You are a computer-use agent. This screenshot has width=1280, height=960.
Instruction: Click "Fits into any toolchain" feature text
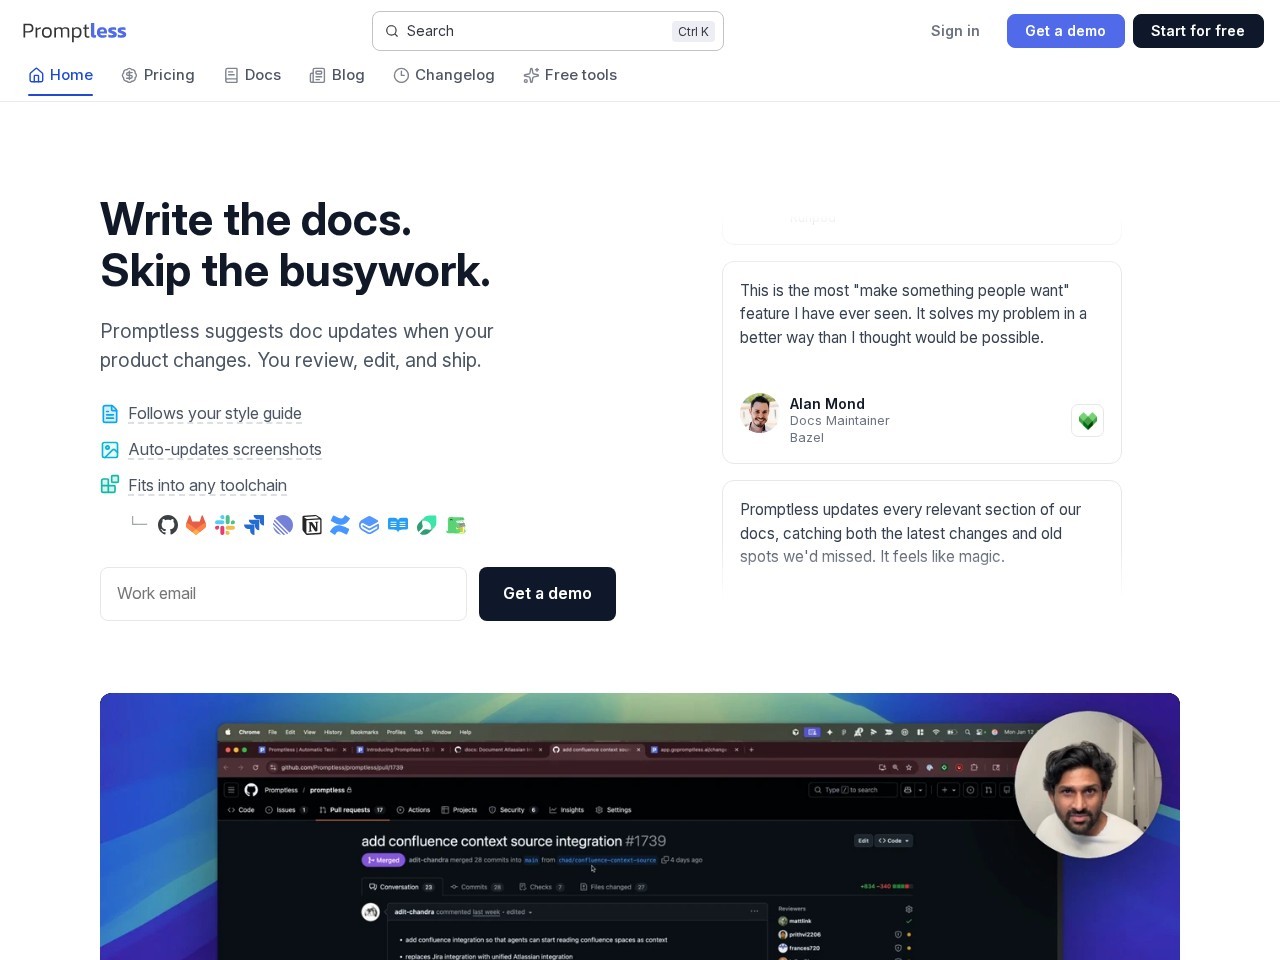(207, 486)
